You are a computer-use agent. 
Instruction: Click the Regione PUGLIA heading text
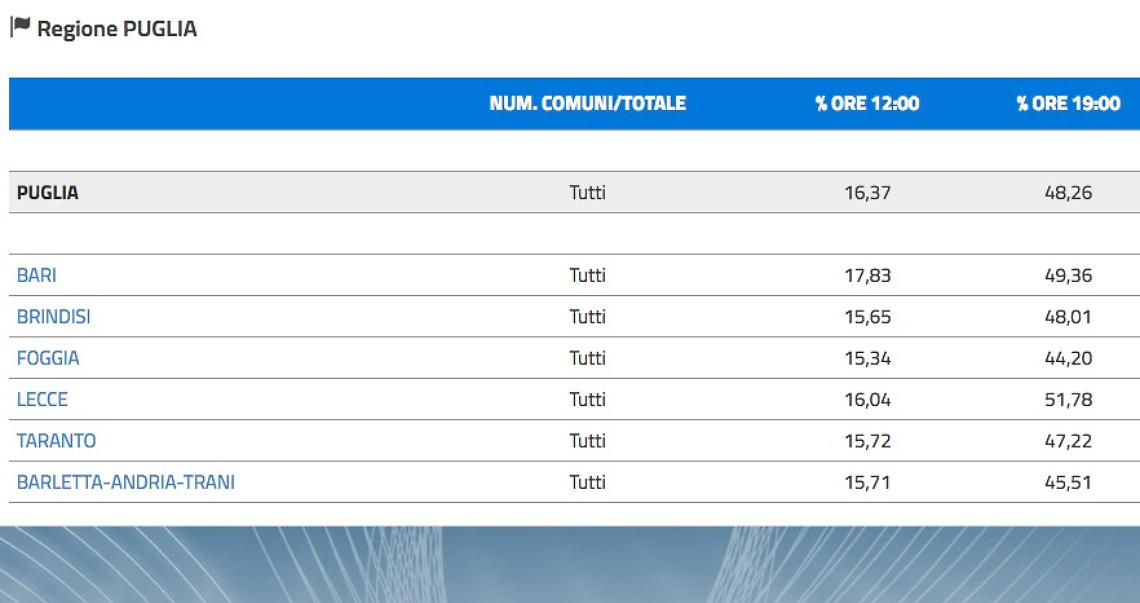(117, 28)
